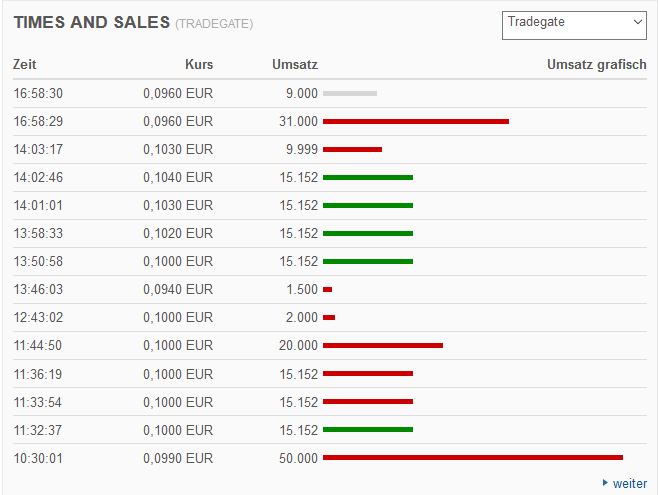Click the green bar at 11:32:37

[x=368, y=429]
